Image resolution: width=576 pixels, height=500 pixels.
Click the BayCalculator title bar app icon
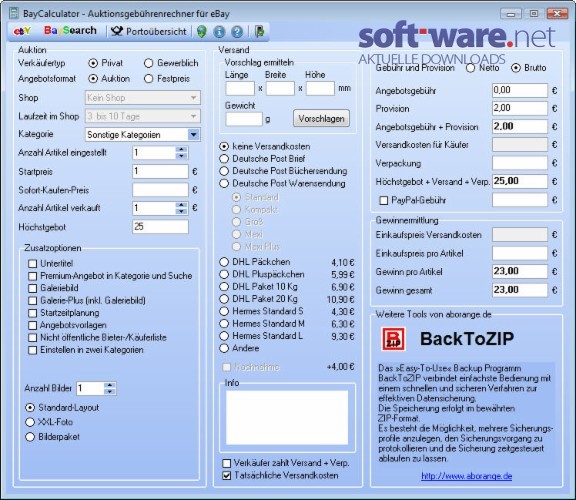pyautogui.click(x=14, y=13)
